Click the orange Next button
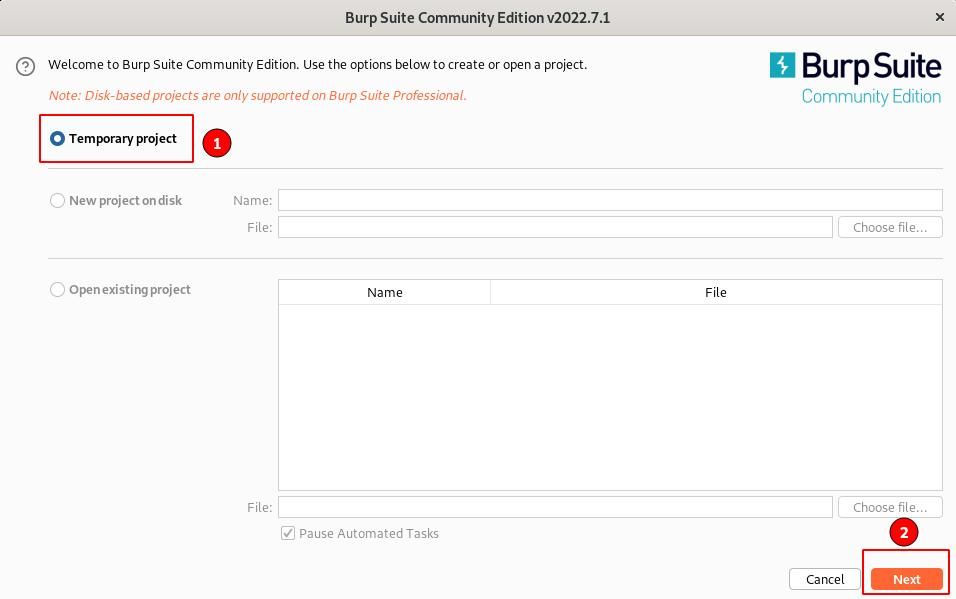The height and width of the screenshot is (599, 956). [906, 579]
